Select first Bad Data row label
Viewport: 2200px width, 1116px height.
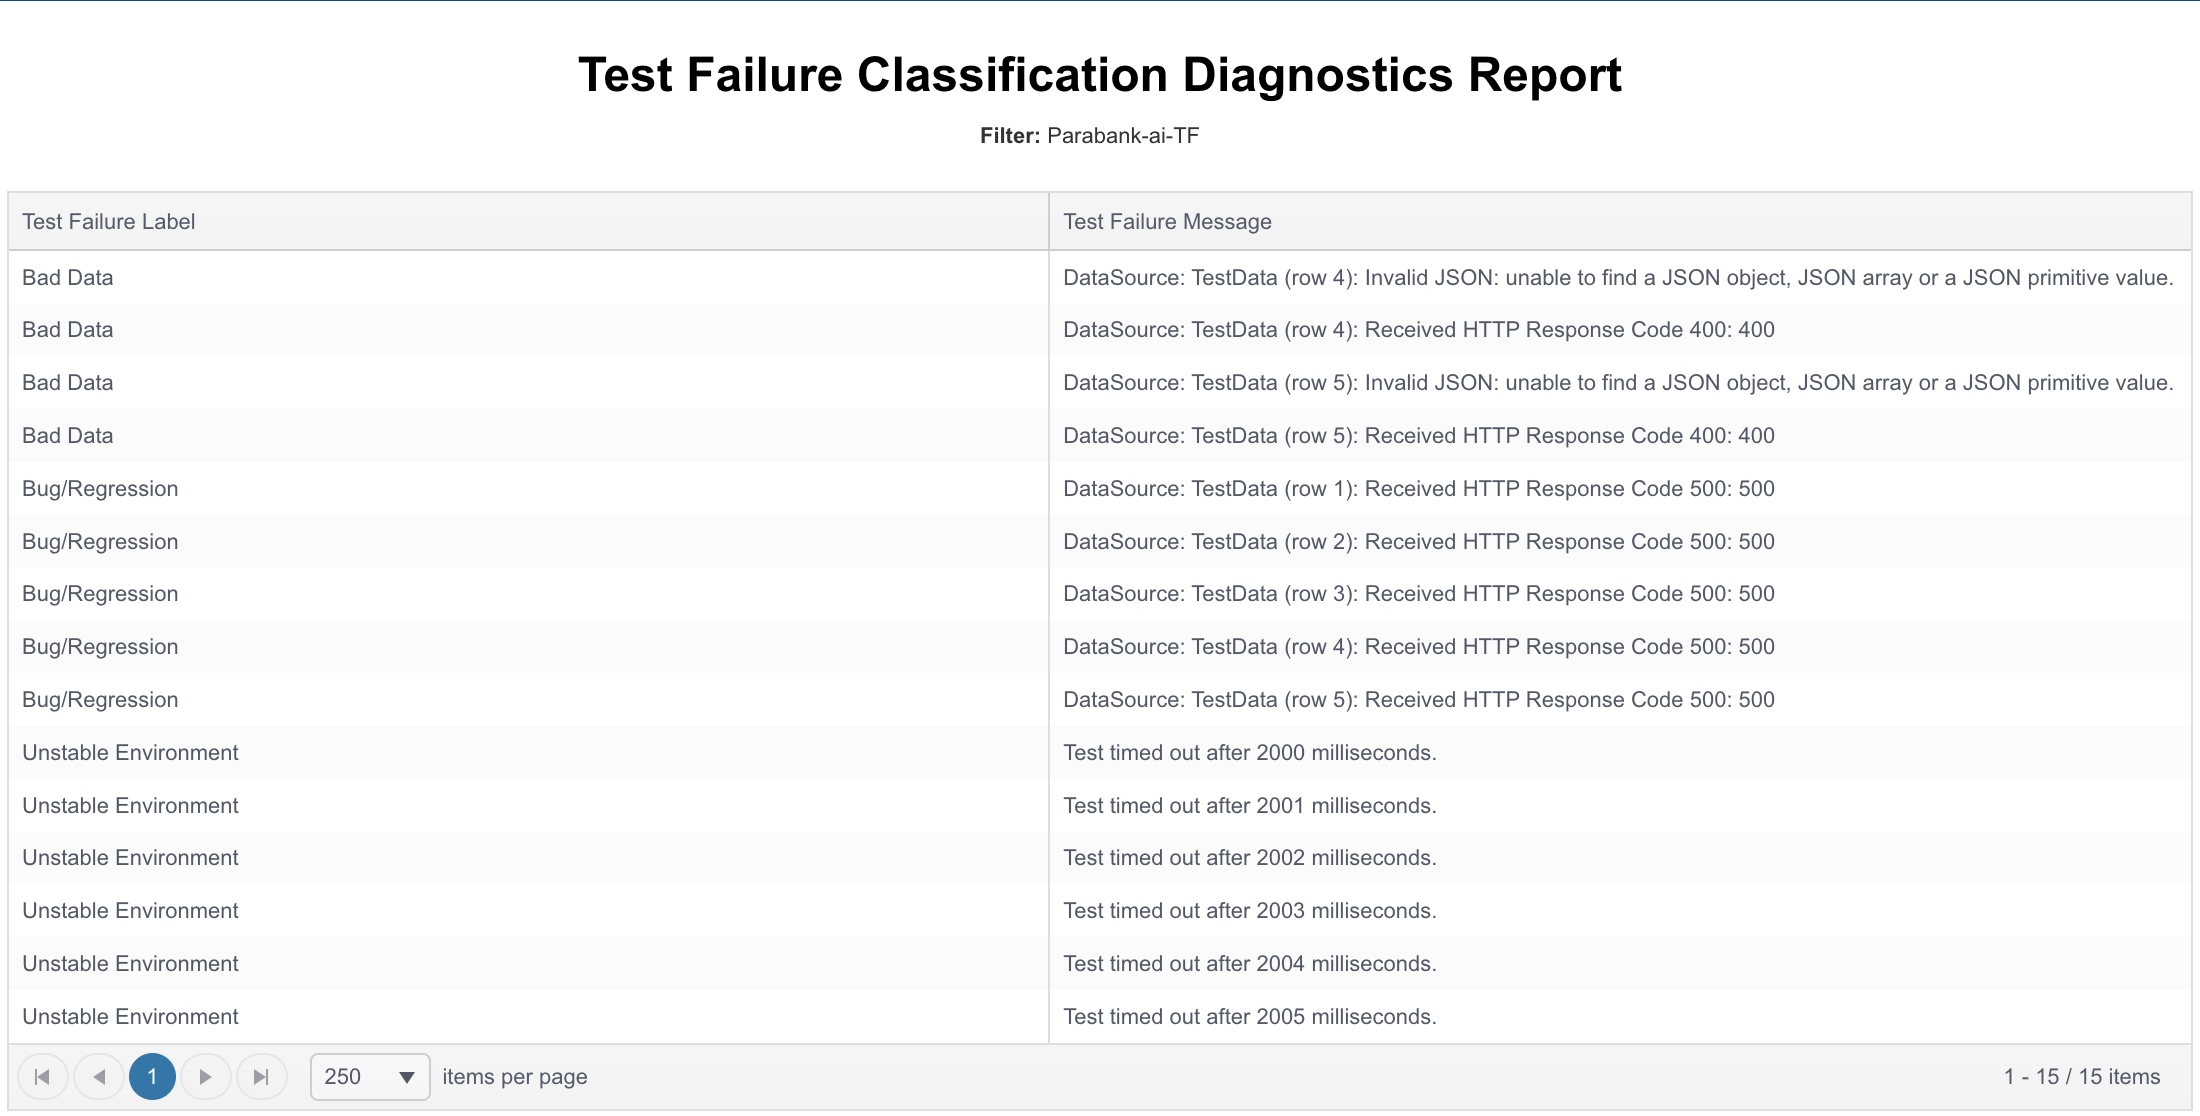pyautogui.click(x=68, y=278)
